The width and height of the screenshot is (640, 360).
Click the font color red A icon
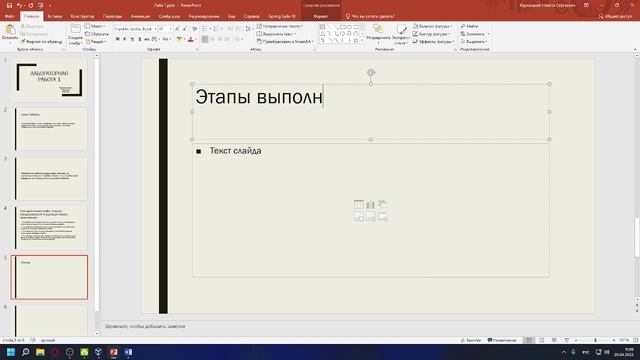click(x=190, y=39)
